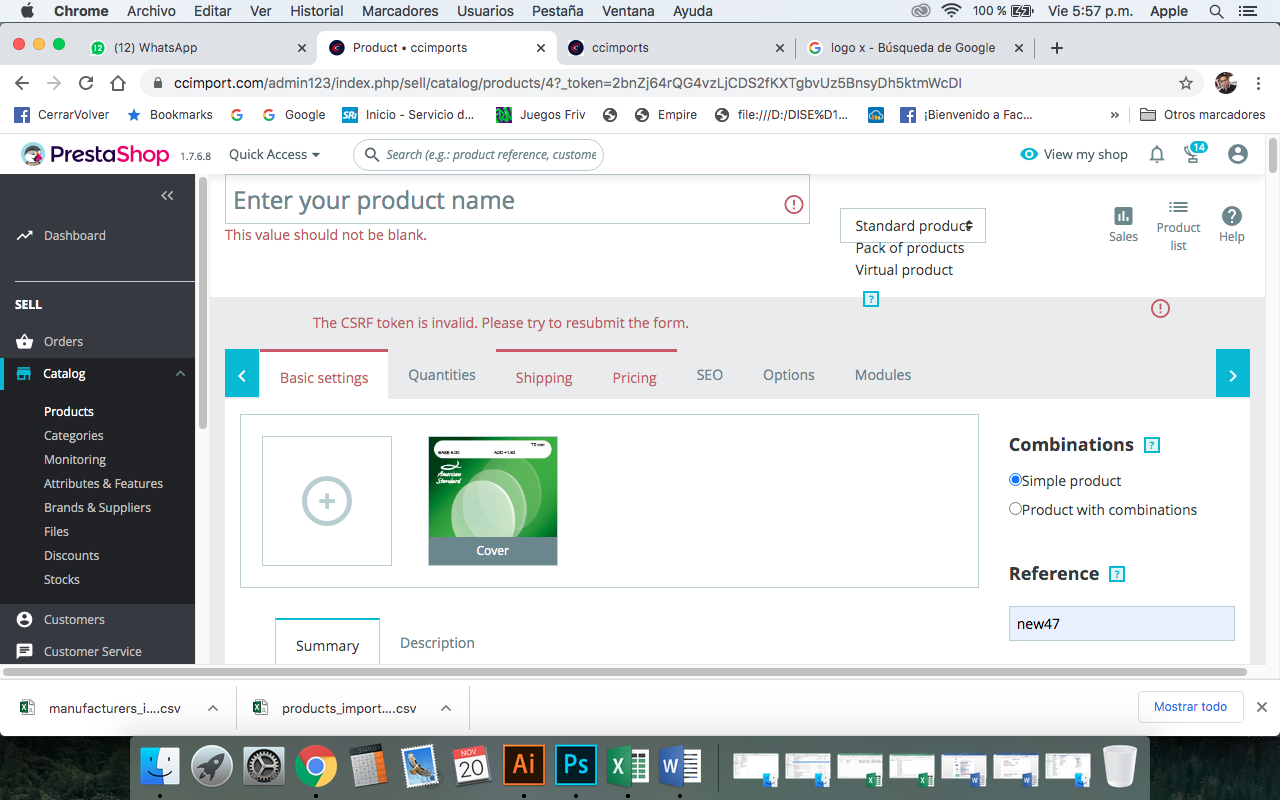
Task: Switch to the Quantities tab
Action: click(442, 375)
